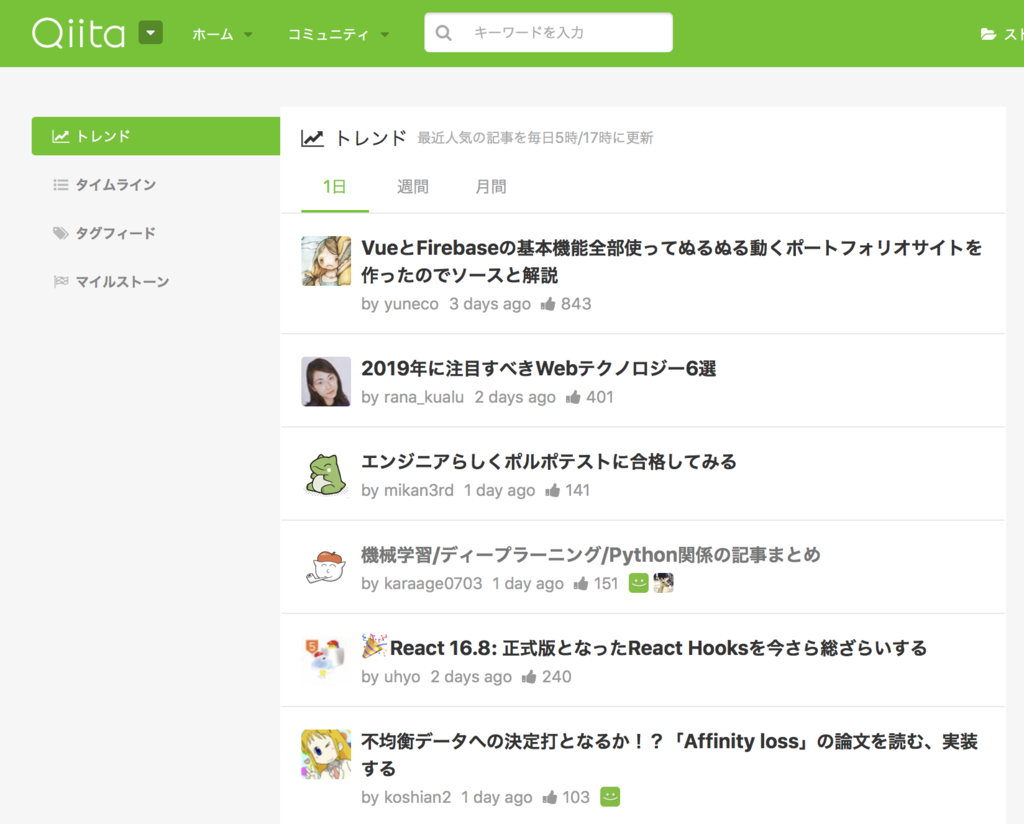Switch to the 週間 tab

click(412, 187)
